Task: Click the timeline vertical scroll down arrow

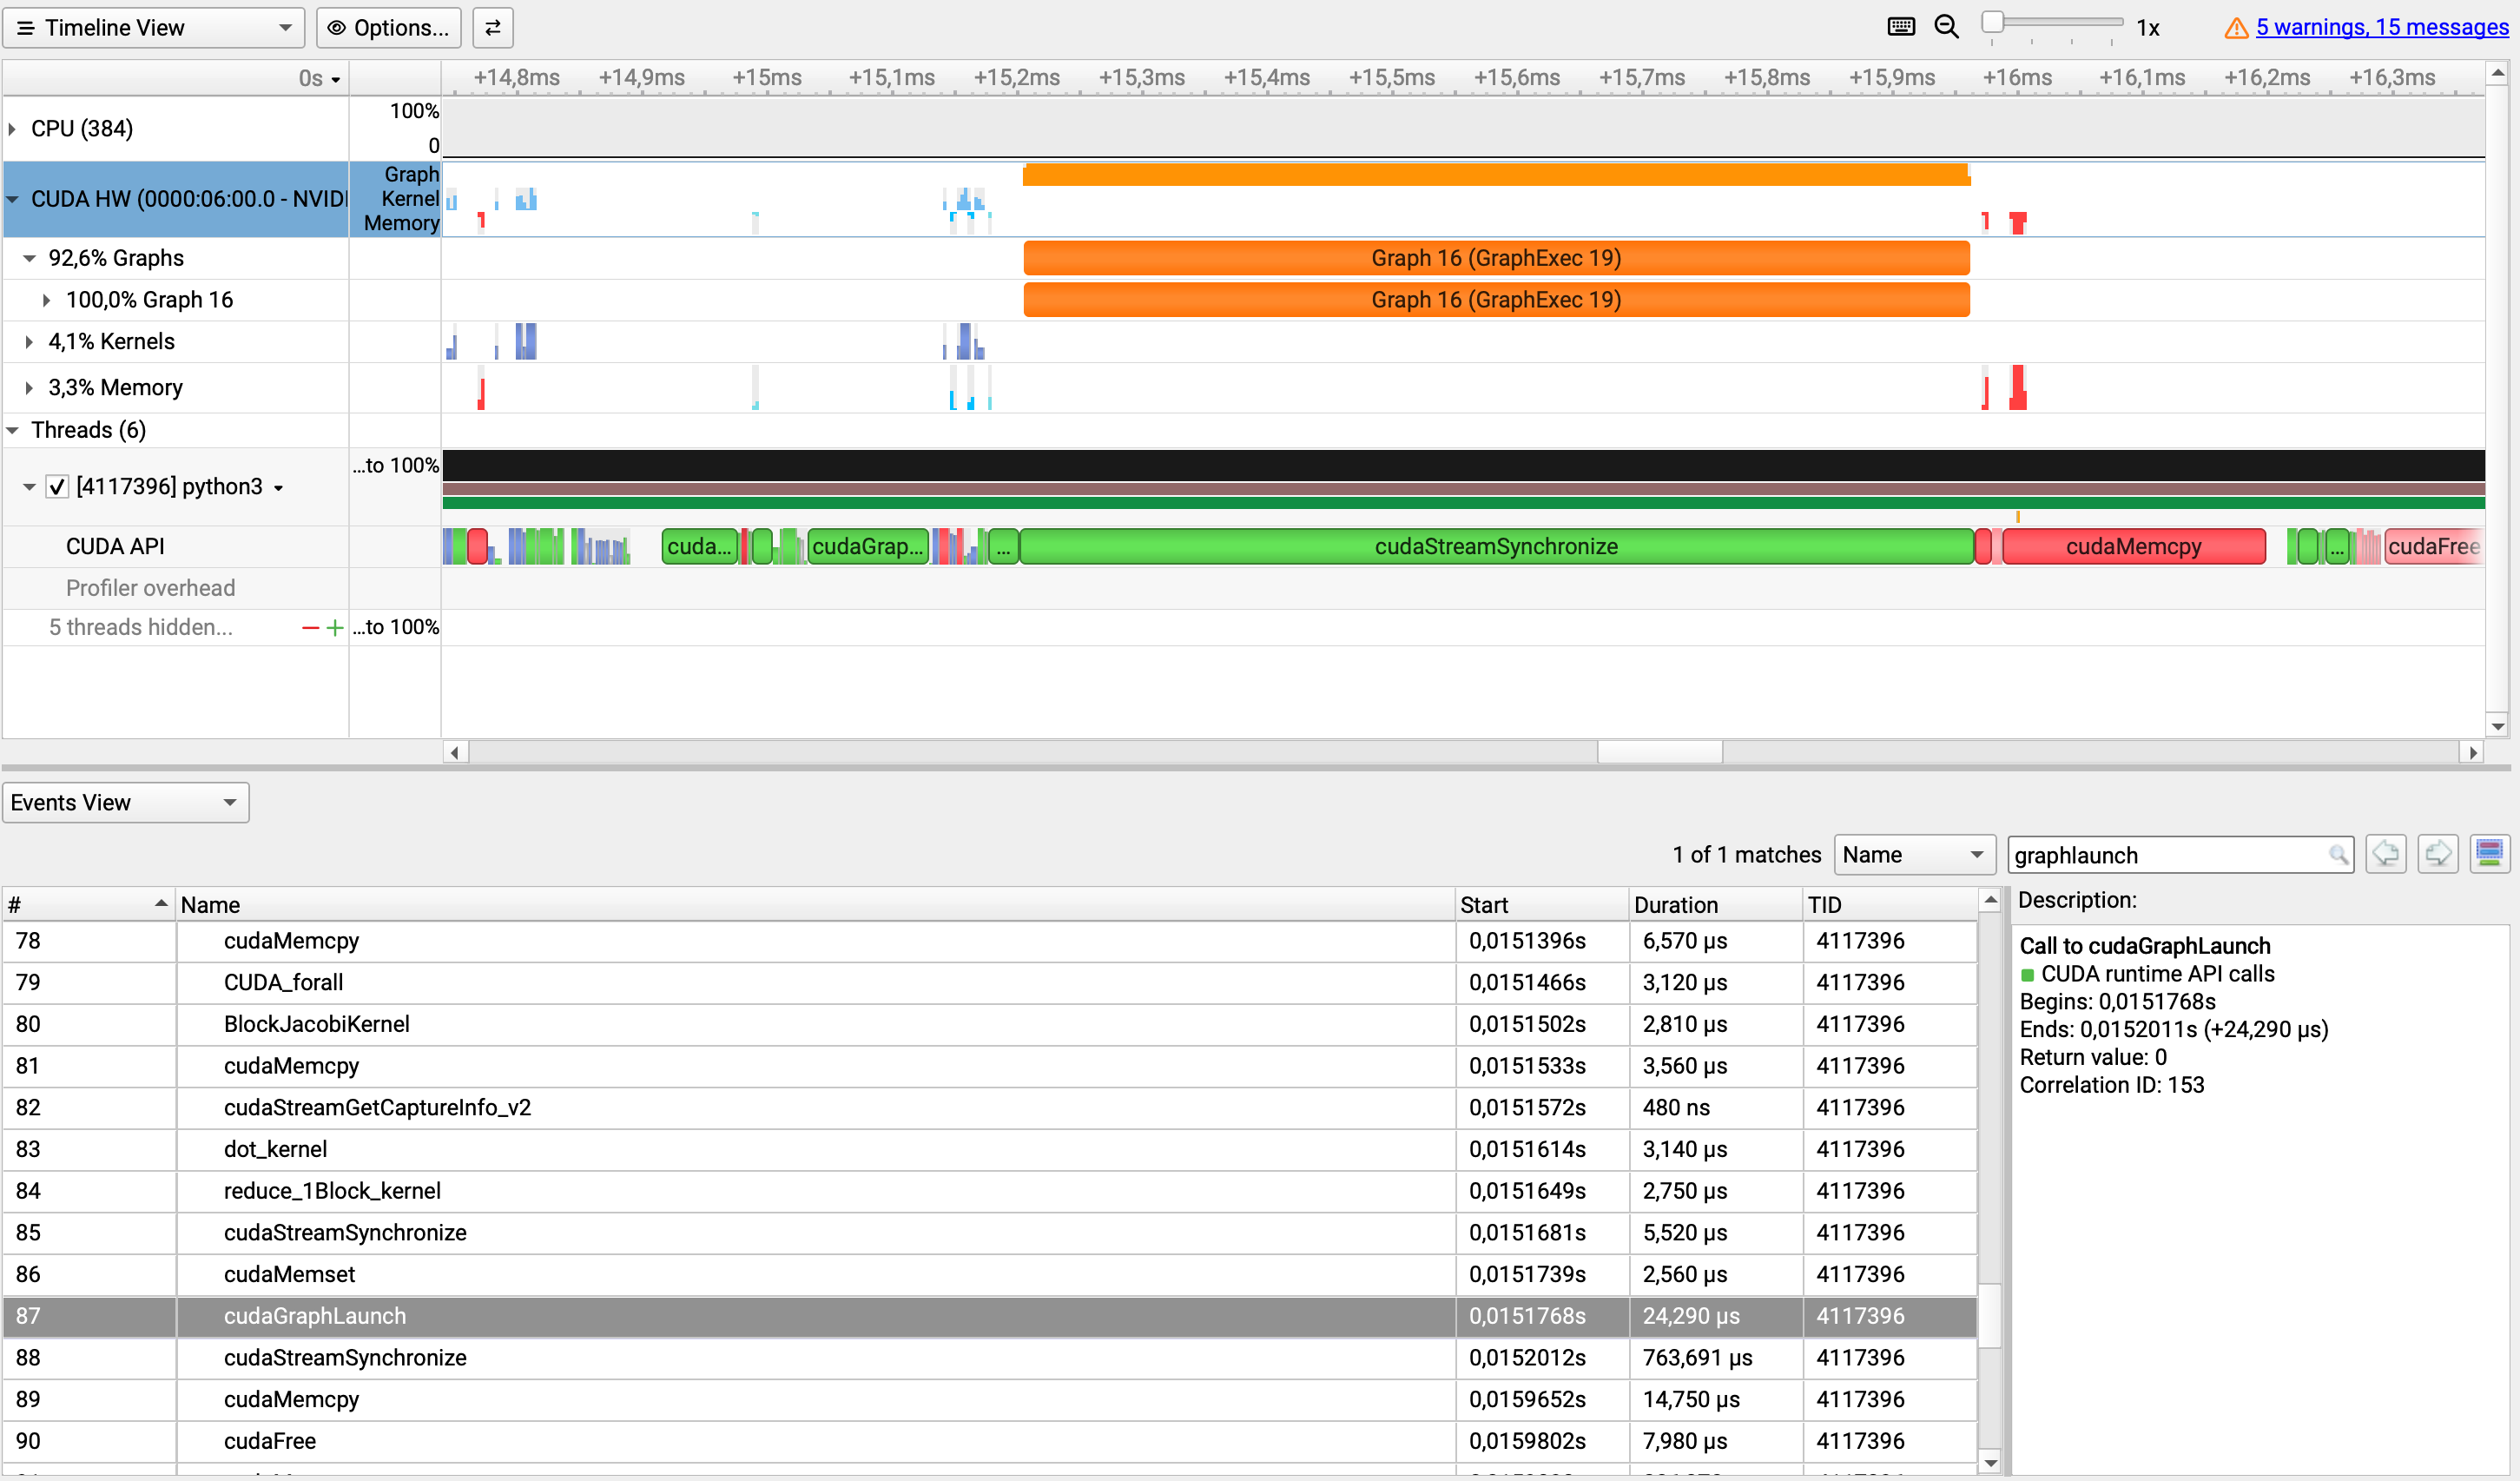Action: point(2497,727)
